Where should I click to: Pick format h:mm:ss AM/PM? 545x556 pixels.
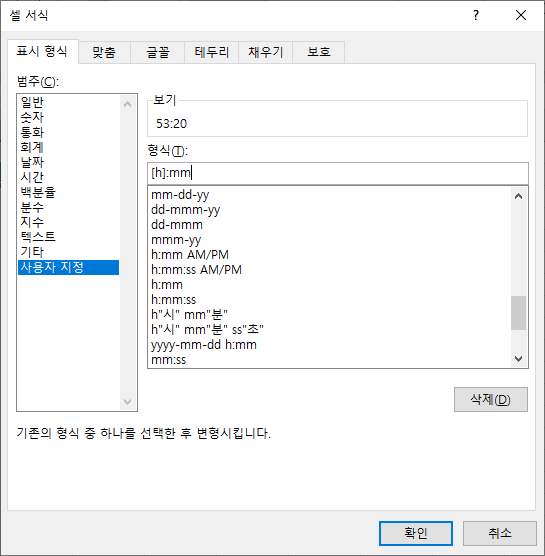point(329,269)
